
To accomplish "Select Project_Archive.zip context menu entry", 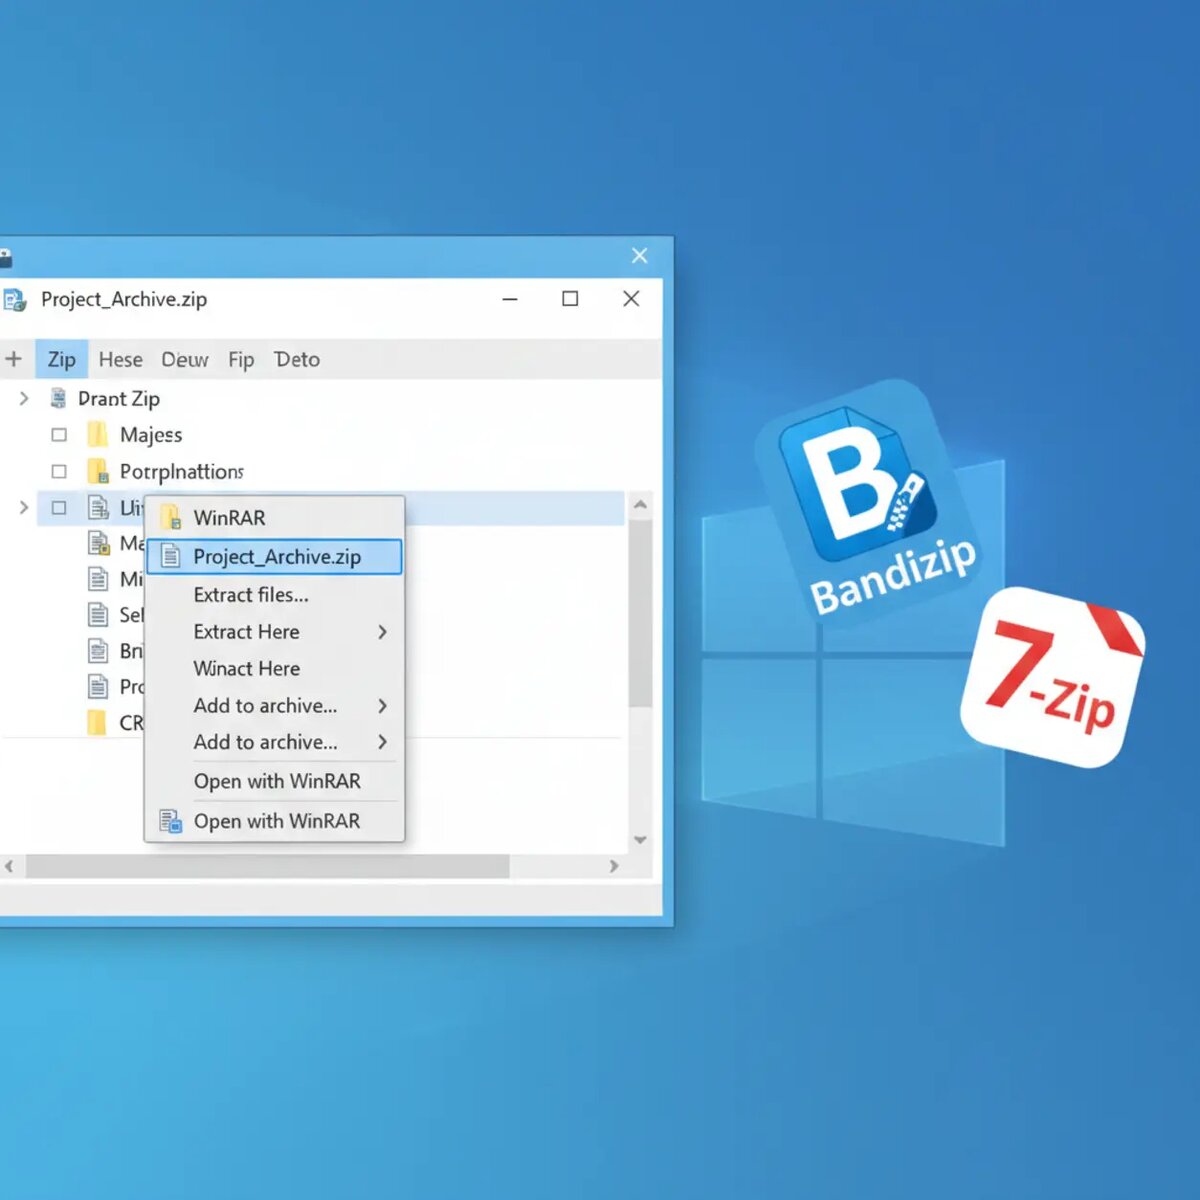I will 275,557.
